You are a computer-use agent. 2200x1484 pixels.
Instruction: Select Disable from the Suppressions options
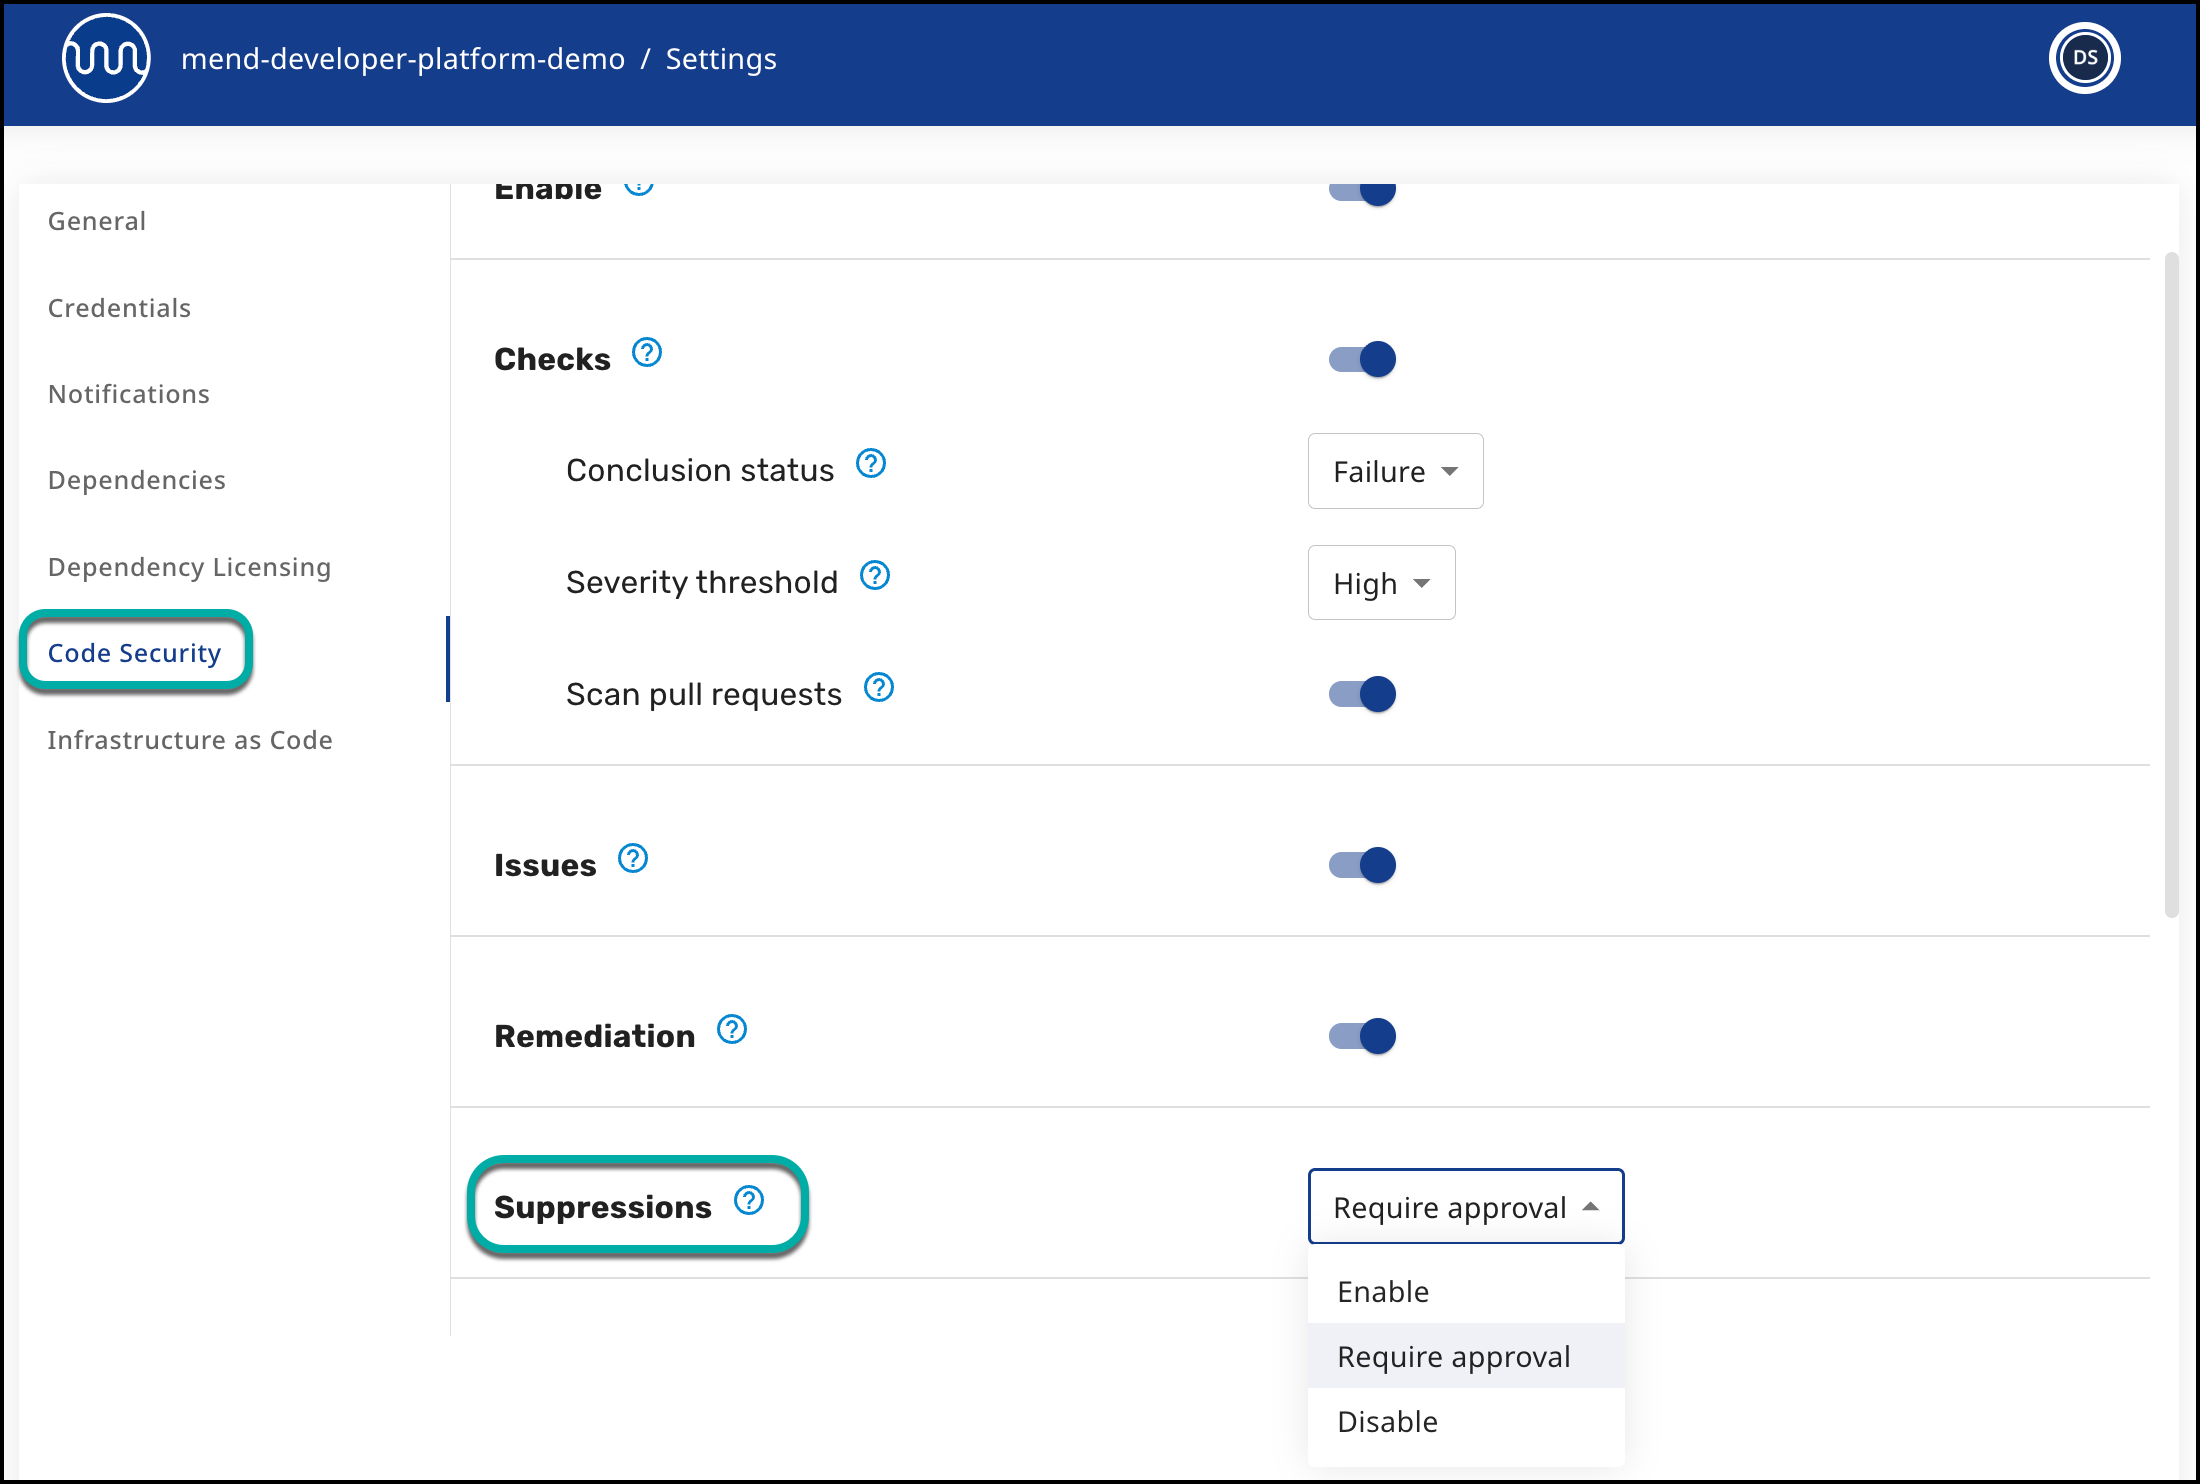pos(1388,1421)
